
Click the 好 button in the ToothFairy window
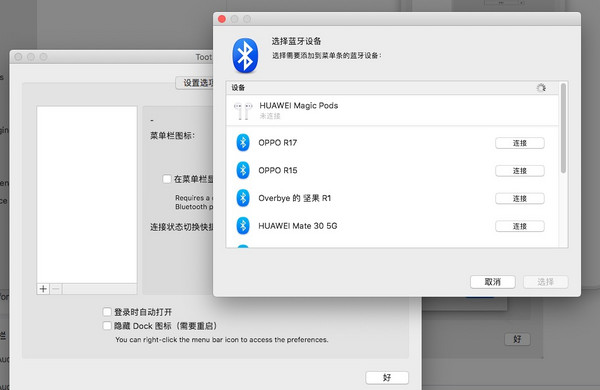(387, 378)
